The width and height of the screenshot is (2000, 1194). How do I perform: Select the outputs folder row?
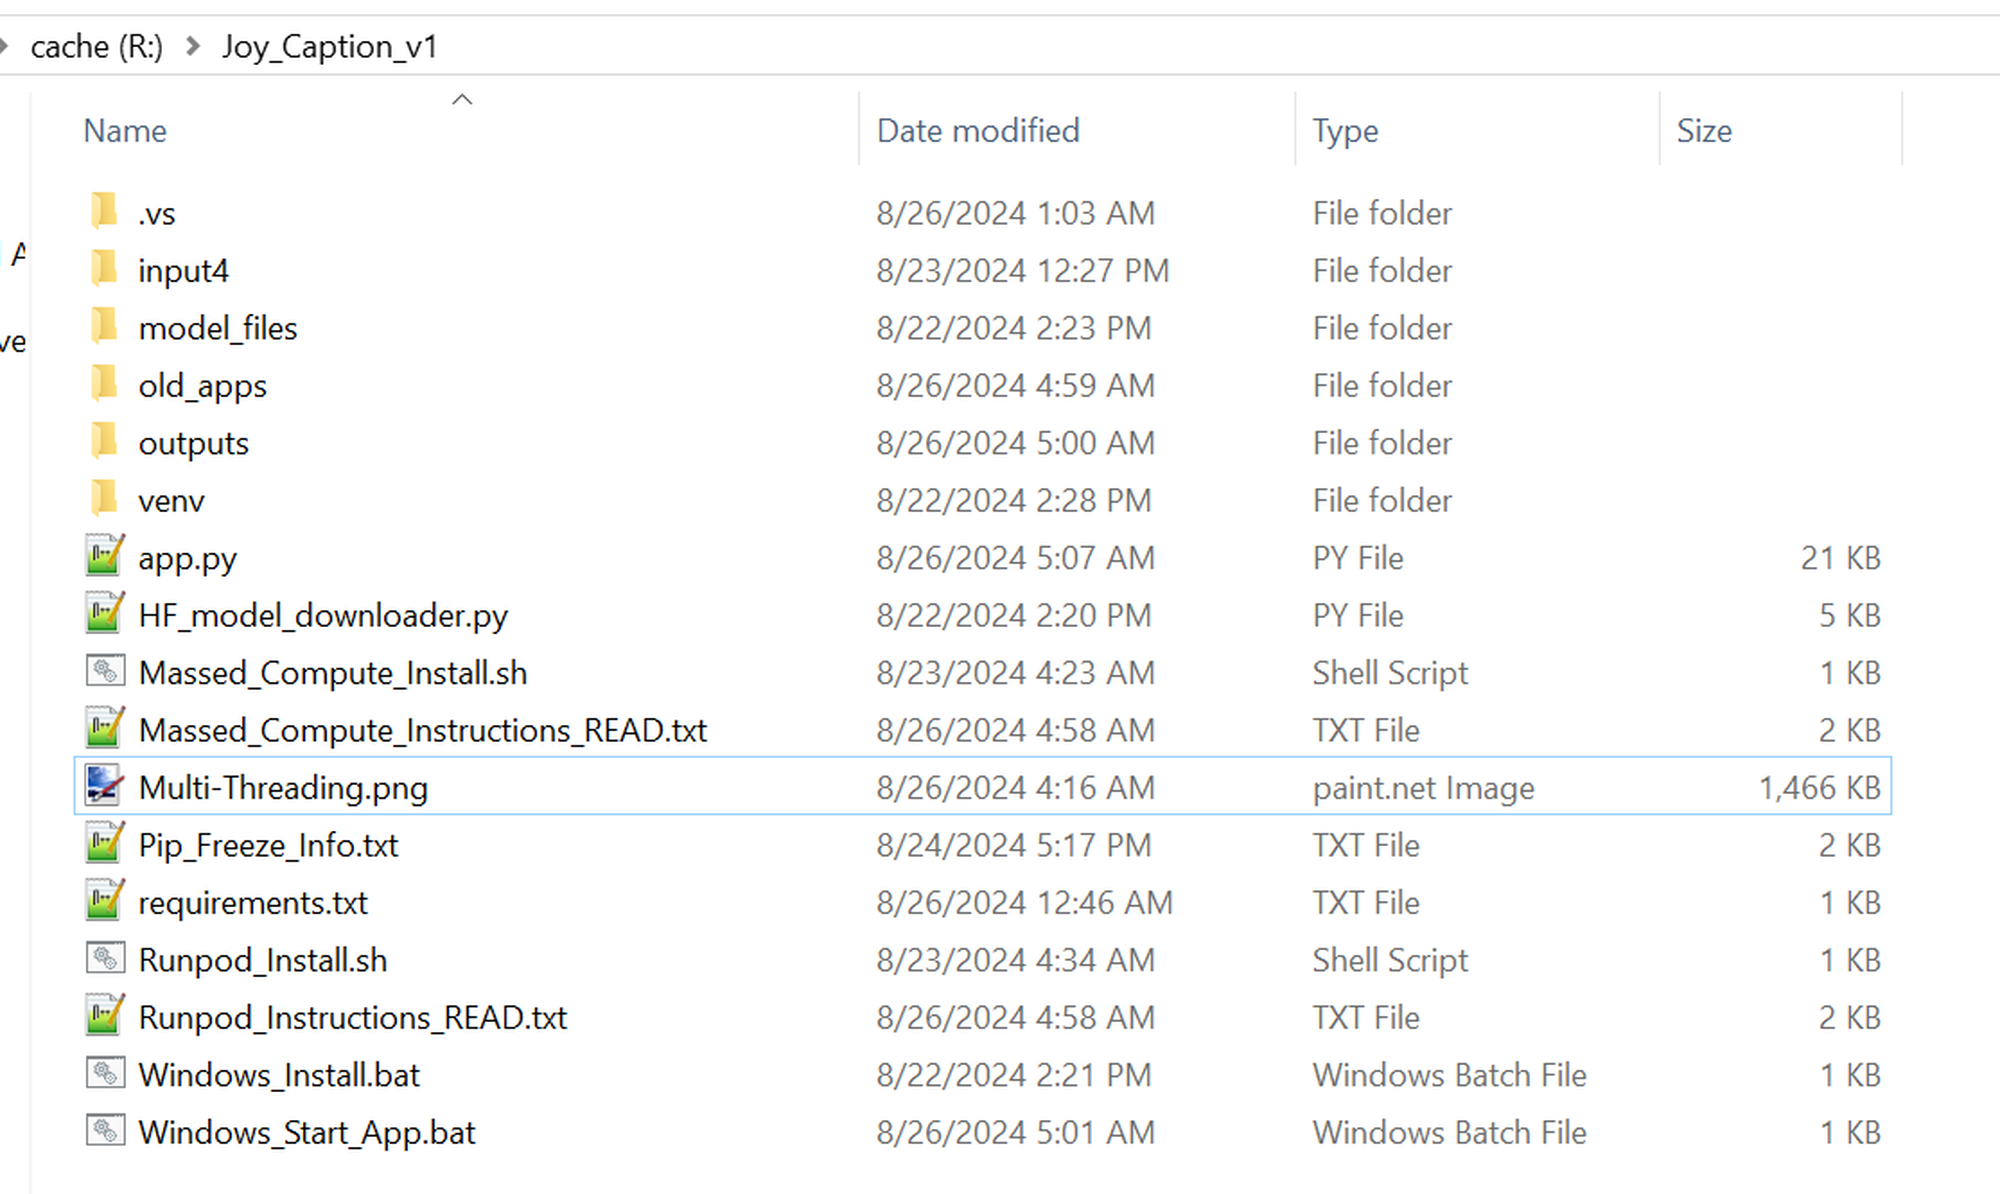click(983, 442)
